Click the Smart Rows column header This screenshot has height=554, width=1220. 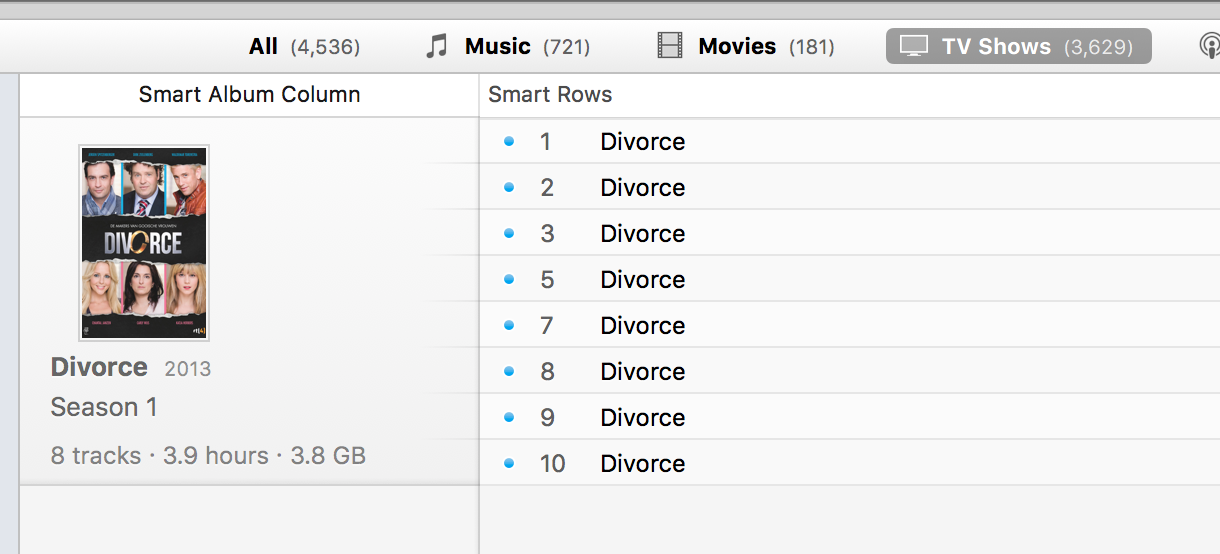550,95
